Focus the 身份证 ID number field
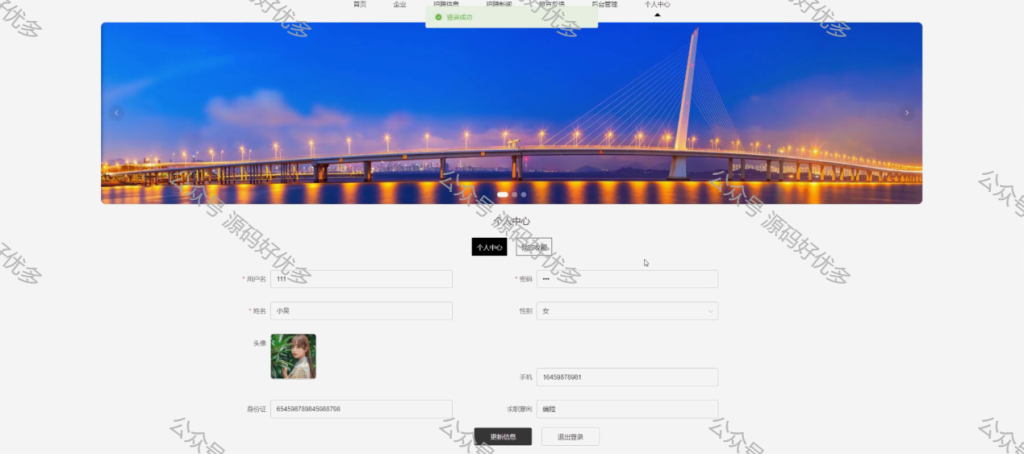1024x454 pixels. [x=361, y=409]
